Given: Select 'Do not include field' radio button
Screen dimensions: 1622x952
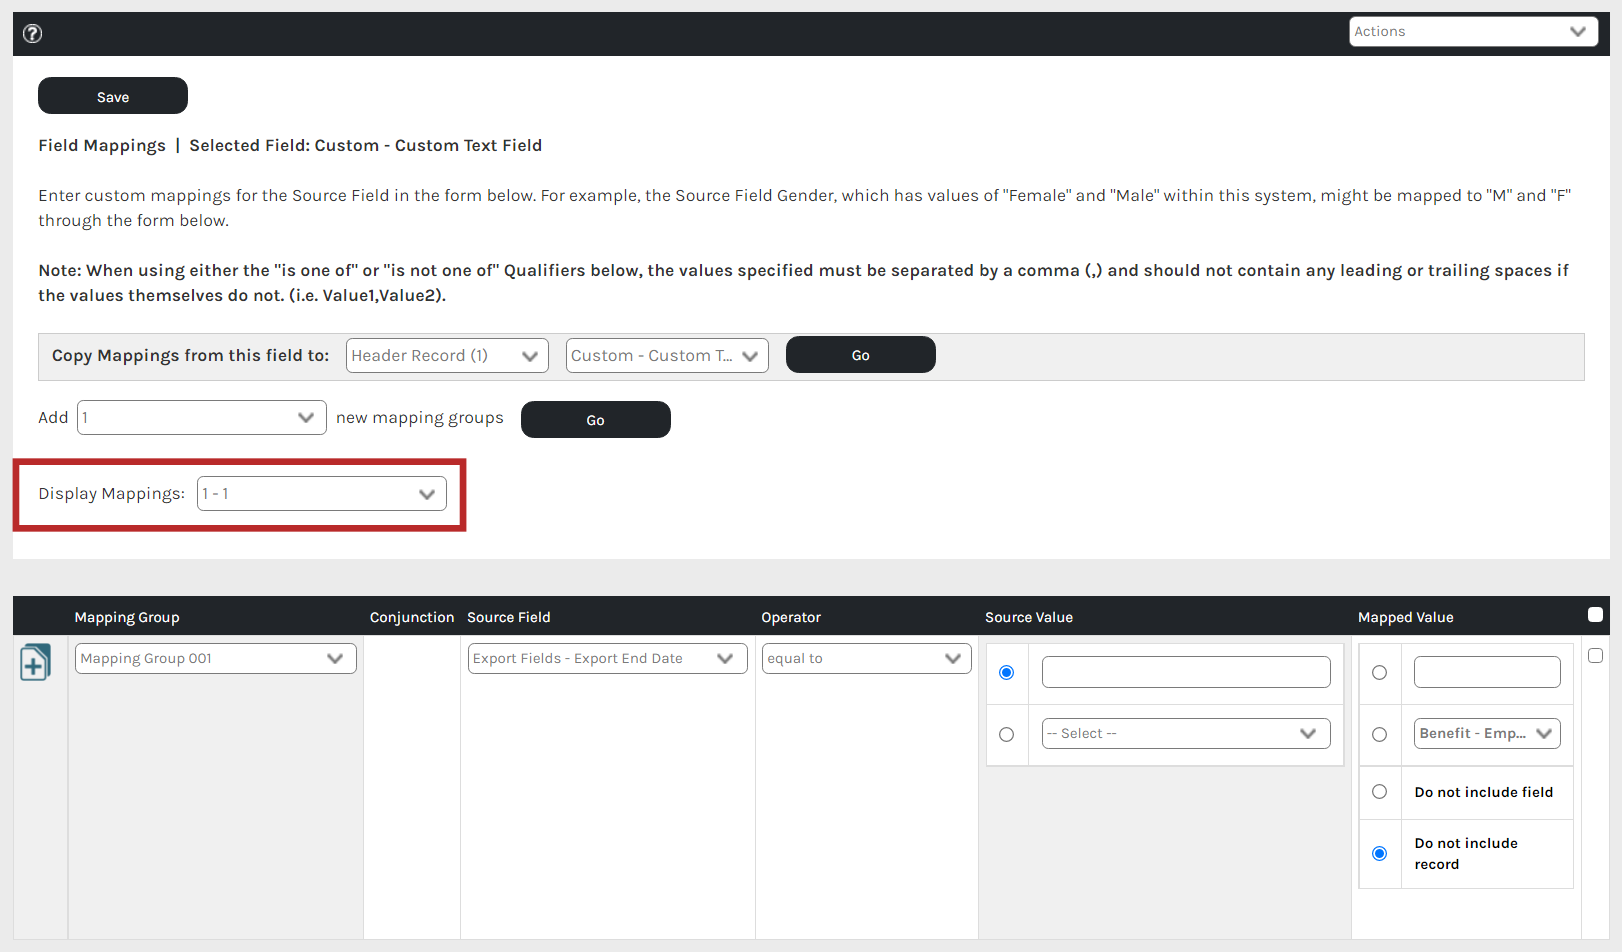Looking at the screenshot, I should (1380, 792).
